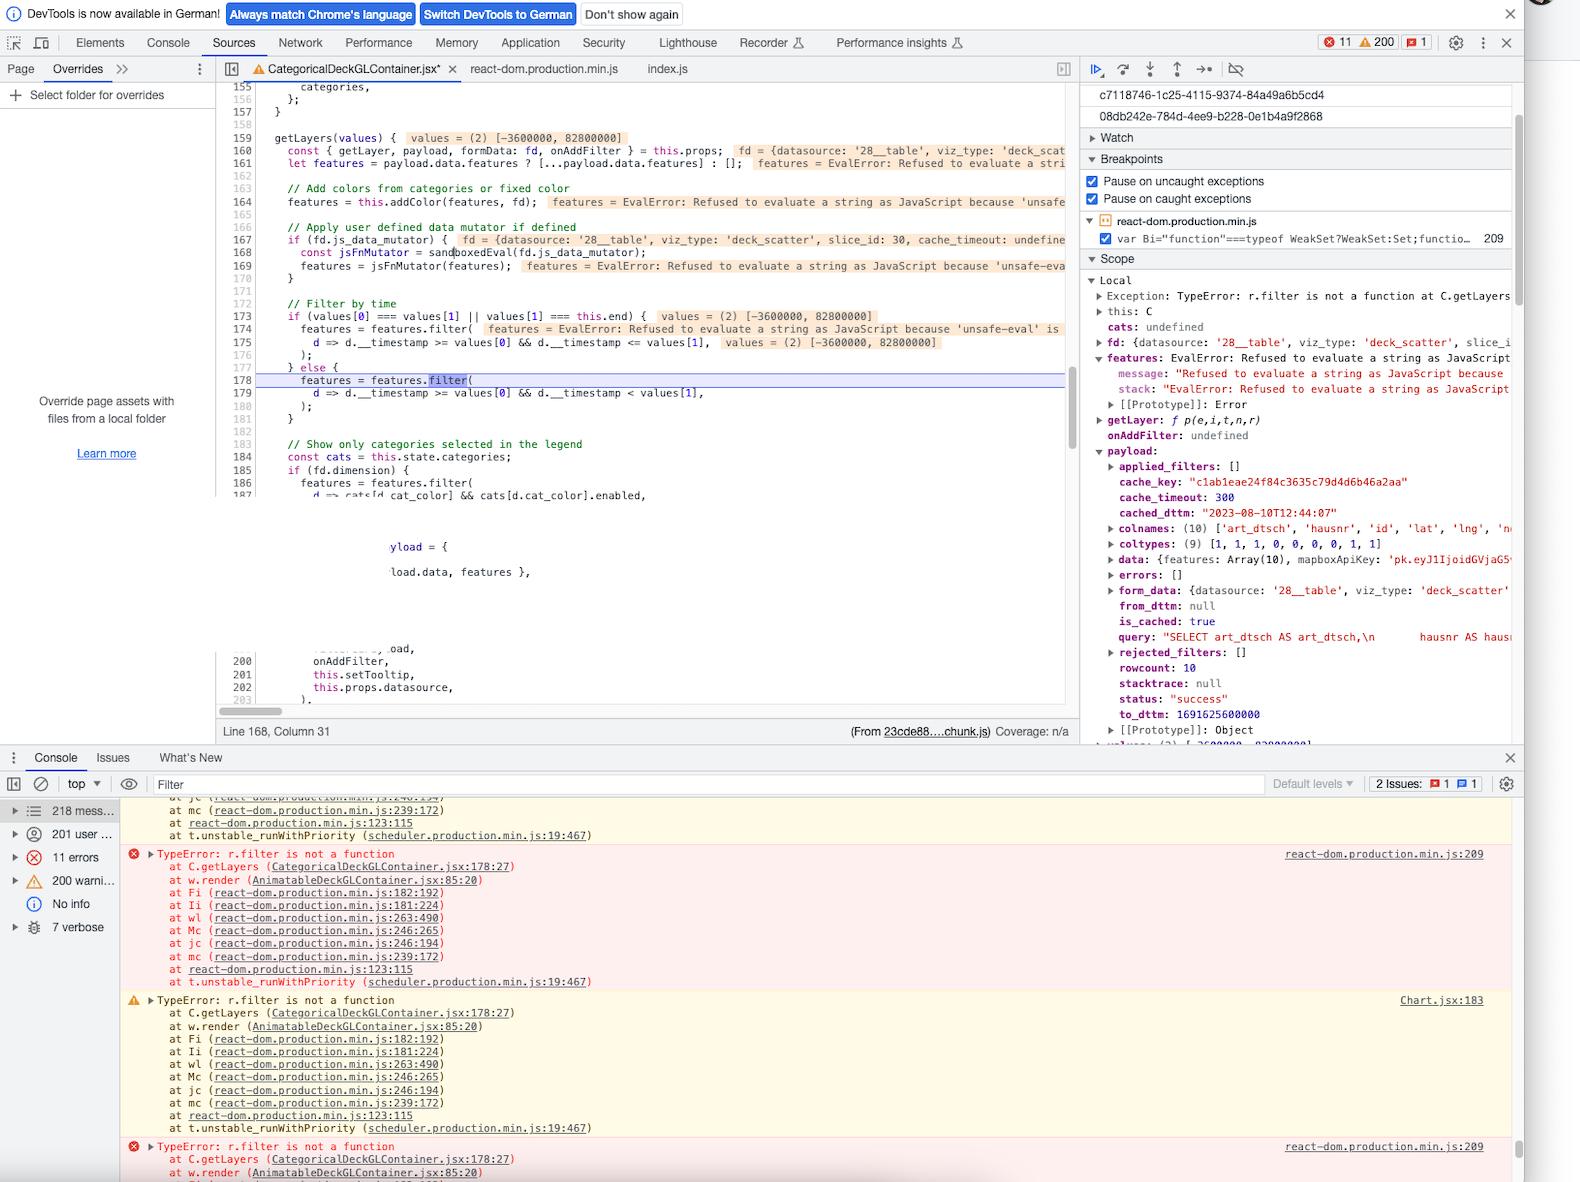1580x1182 pixels.
Task: Toggle Pause on uncaught exceptions
Action: [1093, 181]
